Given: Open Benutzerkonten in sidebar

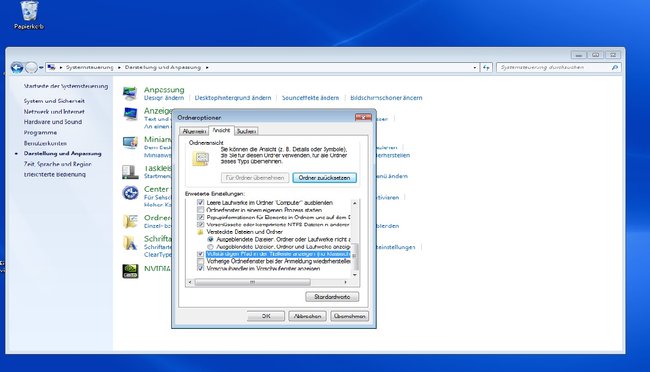Looking at the screenshot, I should [45, 143].
